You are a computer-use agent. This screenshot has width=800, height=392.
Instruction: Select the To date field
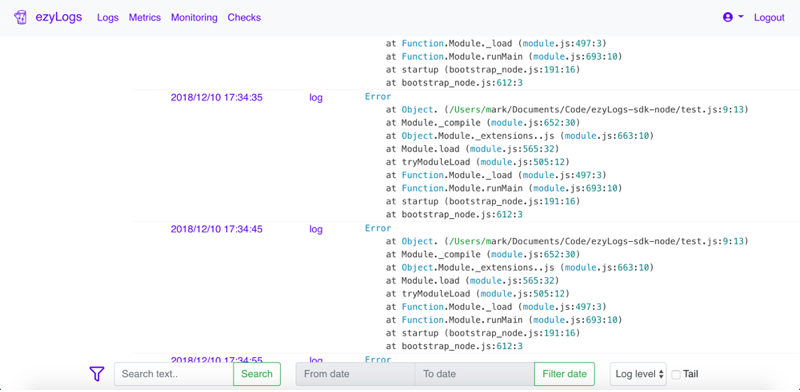click(474, 374)
